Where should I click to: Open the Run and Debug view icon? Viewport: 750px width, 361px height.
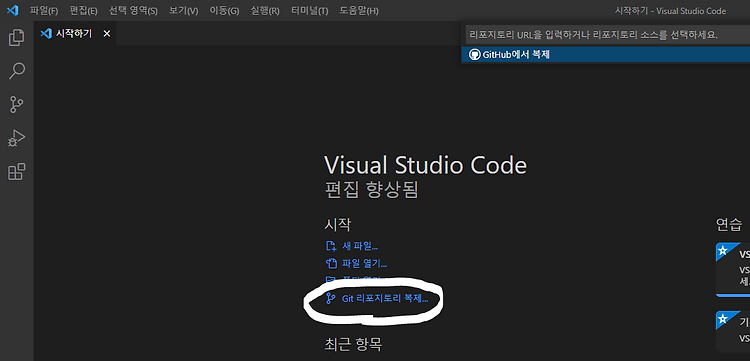pos(17,138)
